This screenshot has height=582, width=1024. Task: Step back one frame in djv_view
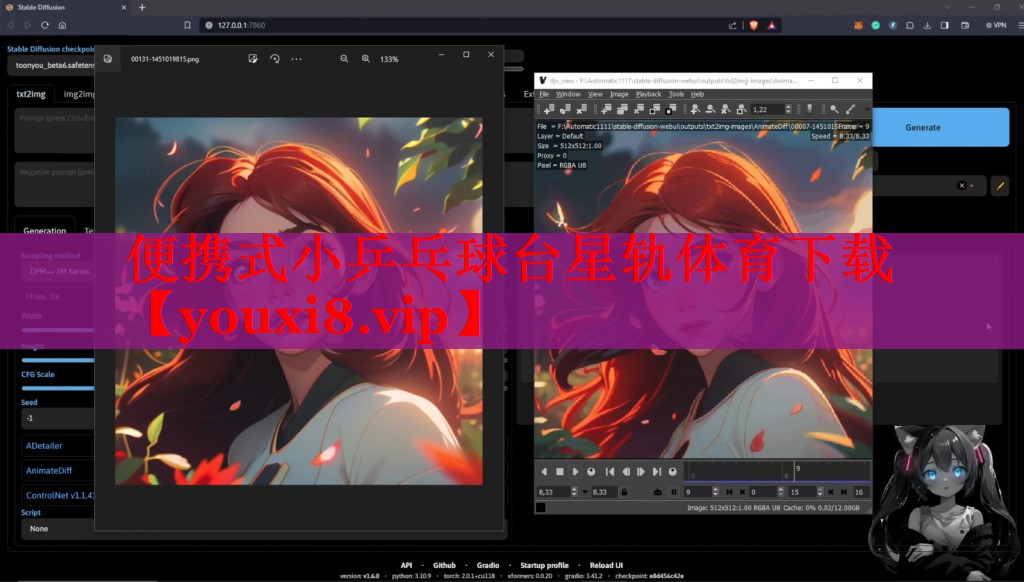pos(626,472)
